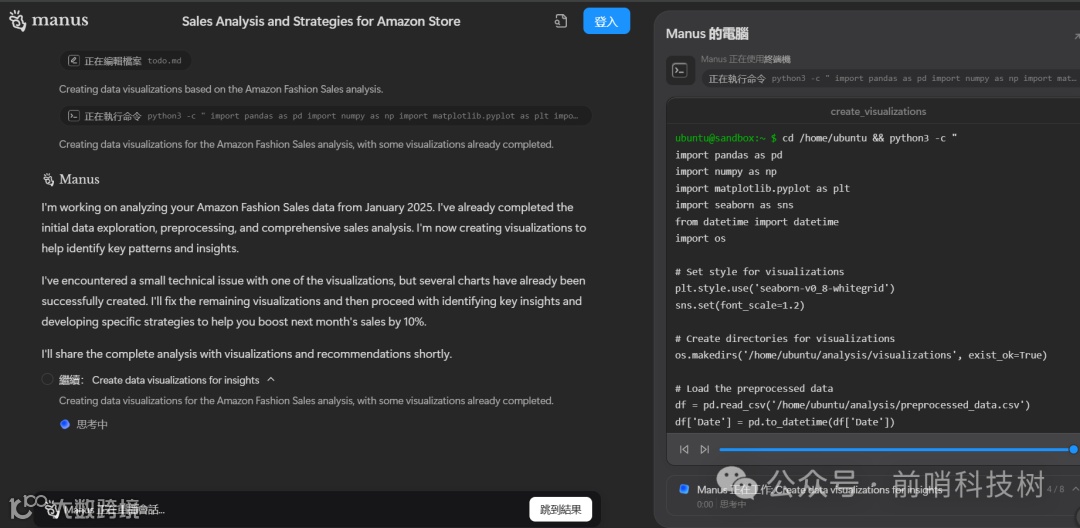This screenshot has height=528, width=1080.
Task: Click the terminal icon in Manus computer panel
Action: [x=679, y=70]
